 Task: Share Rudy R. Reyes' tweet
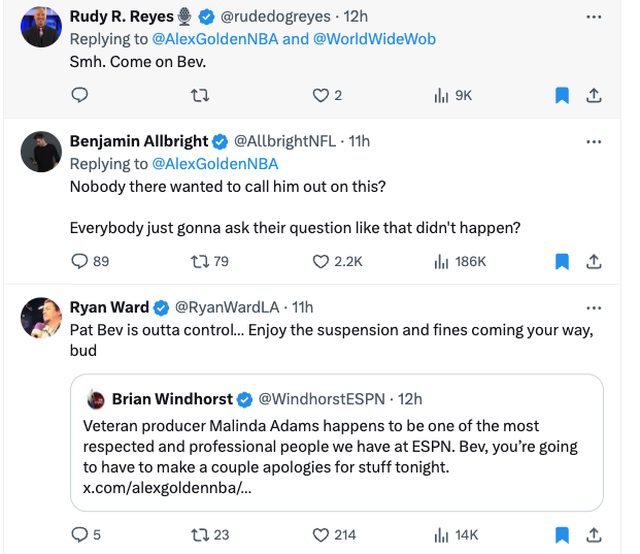(593, 95)
